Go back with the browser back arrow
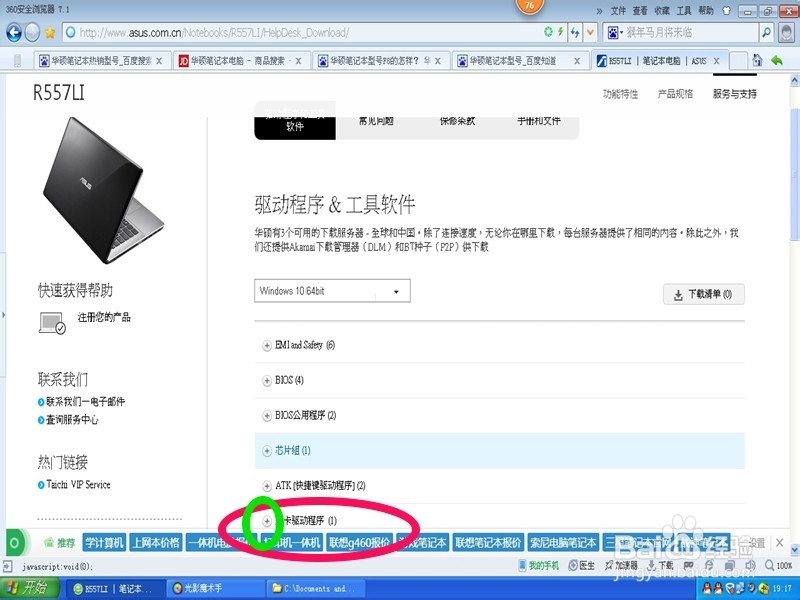This screenshot has width=800, height=600. point(14,33)
